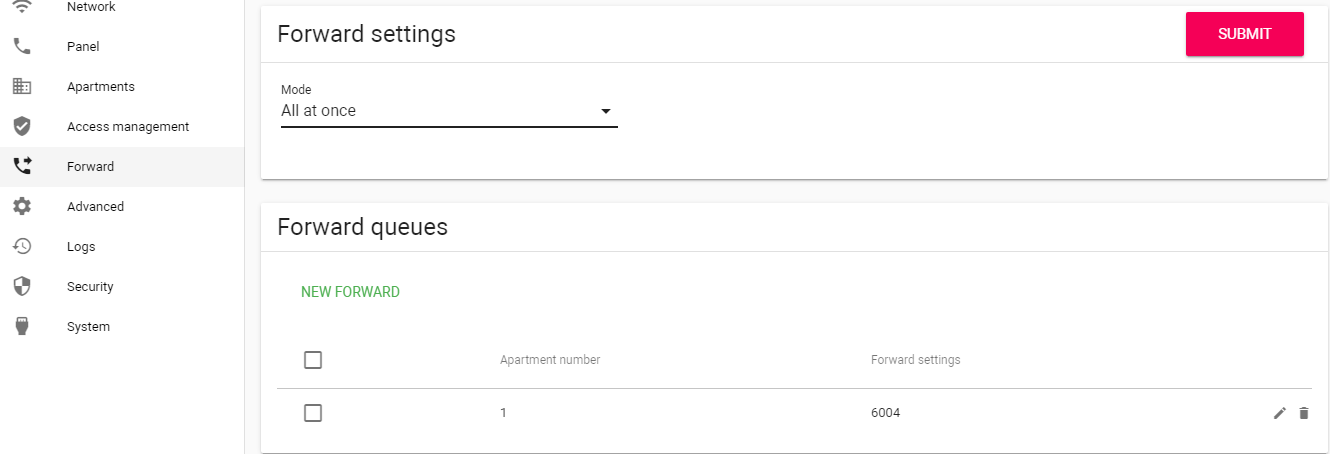Click the Access management shield icon
The width and height of the screenshot is (1330, 454).
coord(22,126)
